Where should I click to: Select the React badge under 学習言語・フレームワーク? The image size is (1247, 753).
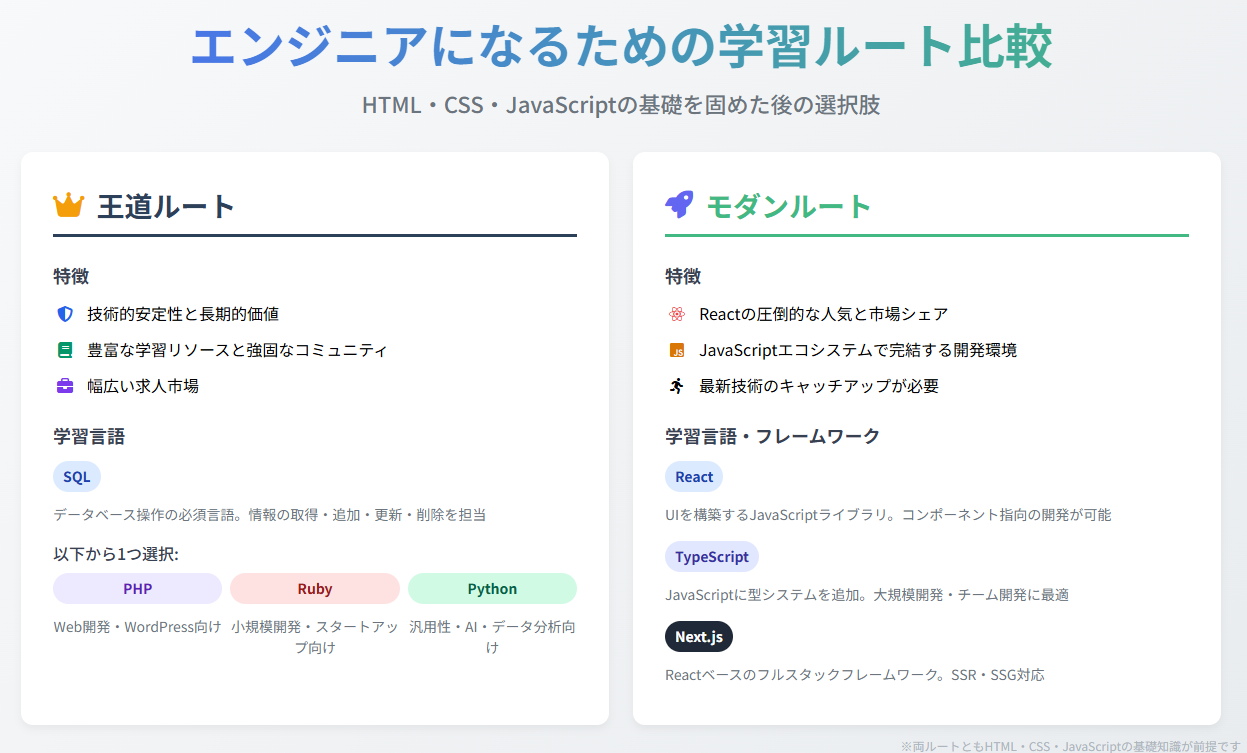pyautogui.click(x=694, y=477)
